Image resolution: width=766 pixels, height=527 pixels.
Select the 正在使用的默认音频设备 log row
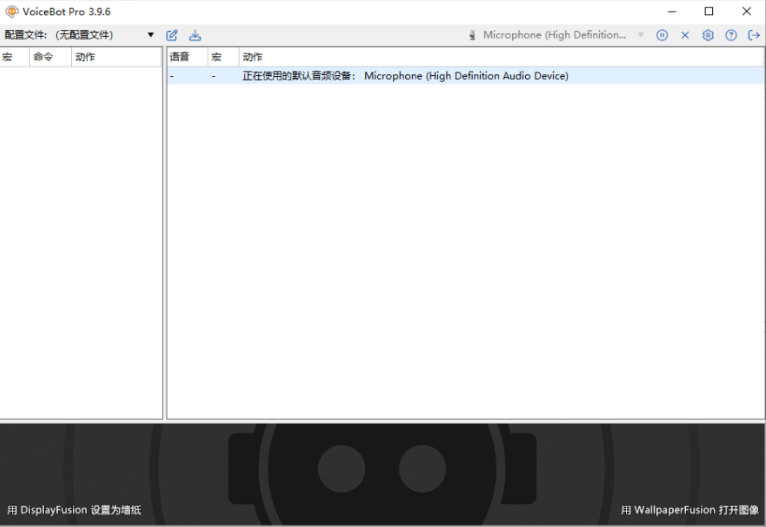(466, 76)
